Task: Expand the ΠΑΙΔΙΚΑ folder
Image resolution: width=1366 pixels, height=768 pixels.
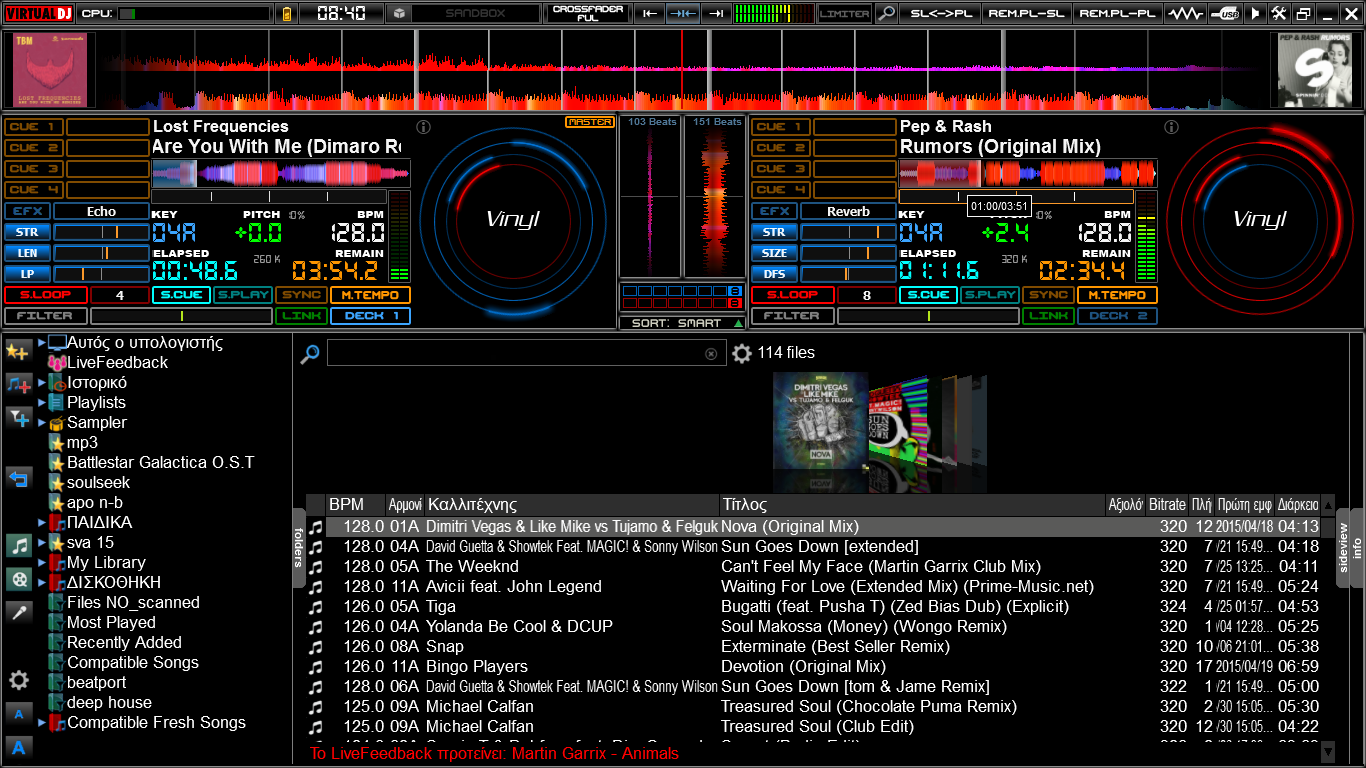Action: point(42,523)
